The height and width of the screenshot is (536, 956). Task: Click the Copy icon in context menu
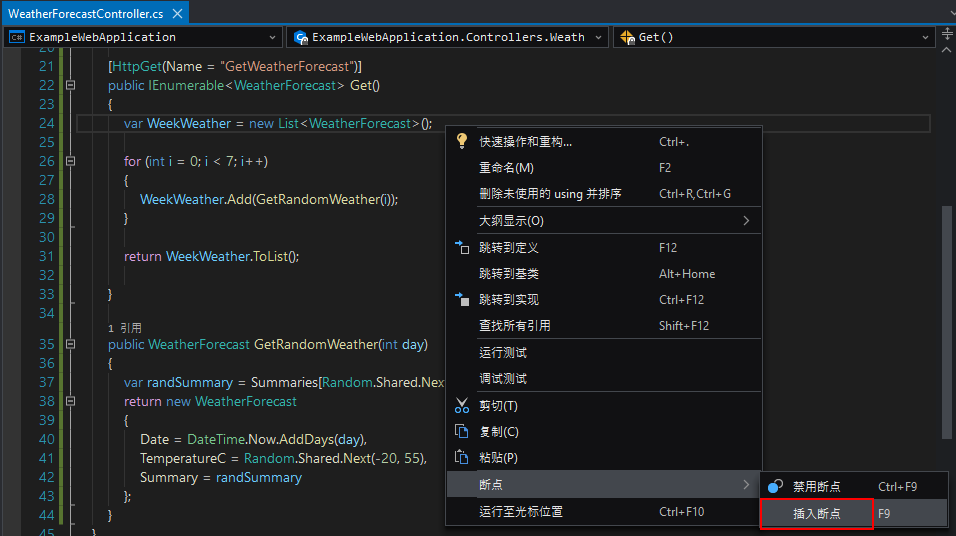point(462,432)
